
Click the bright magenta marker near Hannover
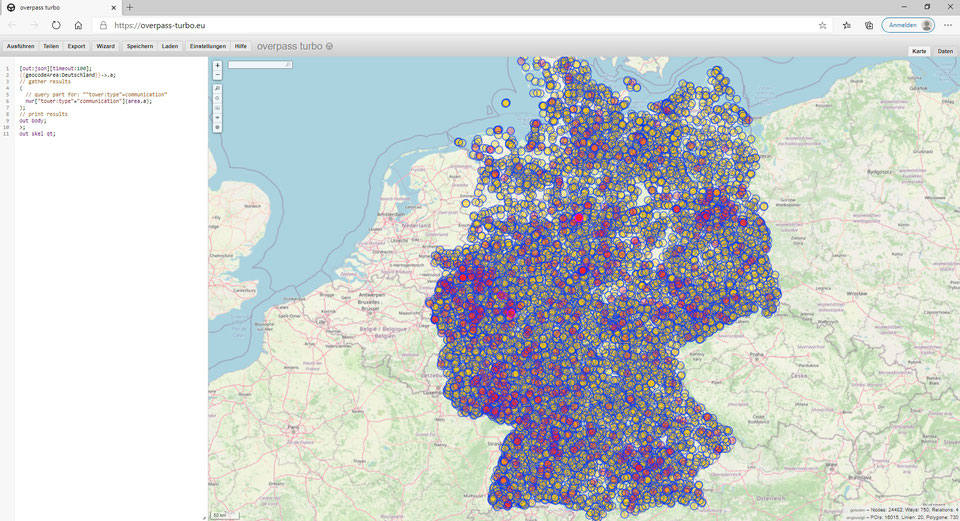pos(579,217)
